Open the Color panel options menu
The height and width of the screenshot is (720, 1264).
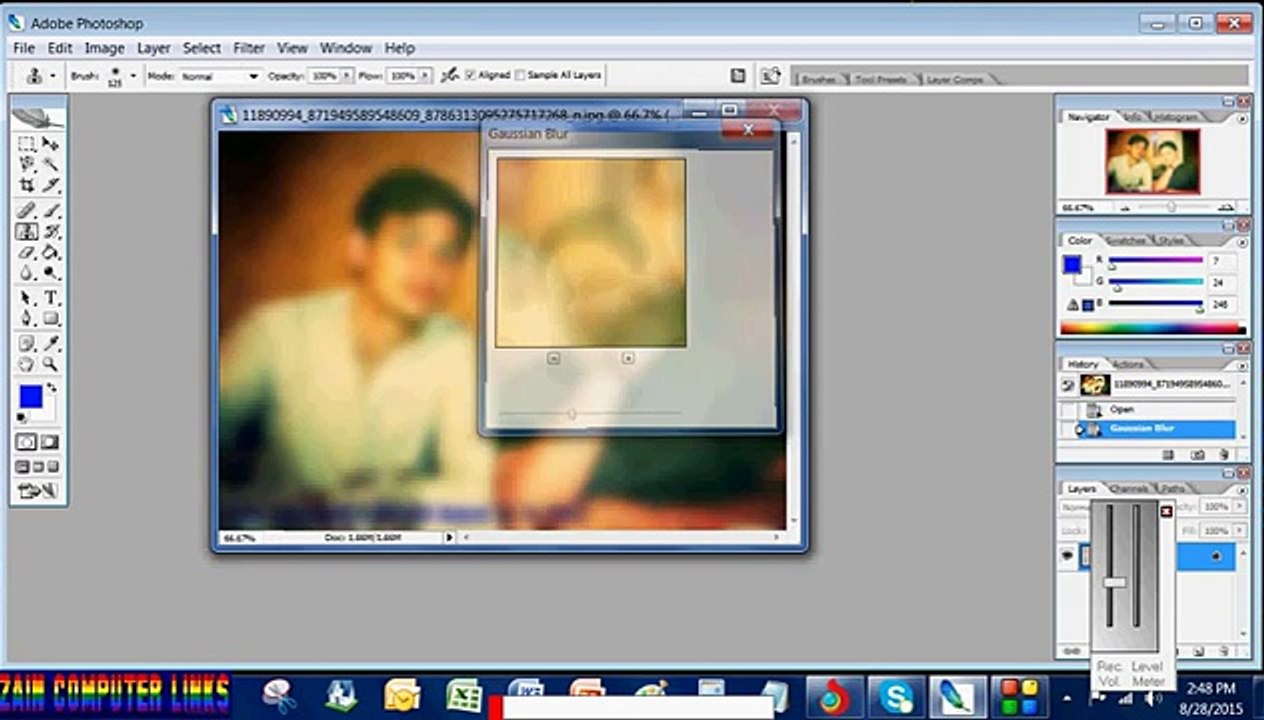pos(1242,241)
